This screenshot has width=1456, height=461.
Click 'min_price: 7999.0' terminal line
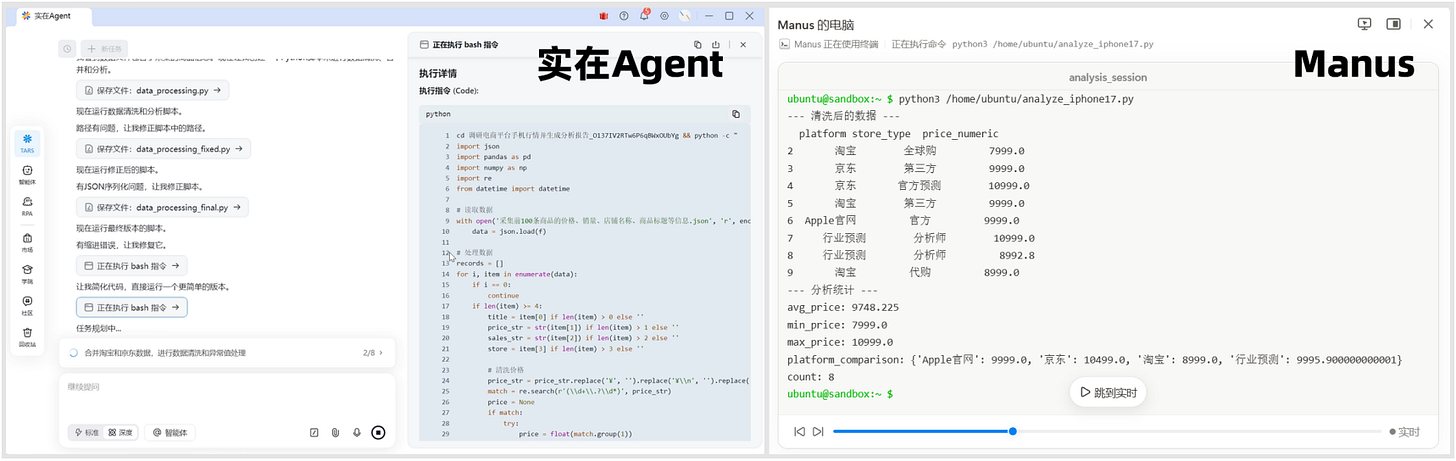pyautogui.click(x=836, y=325)
